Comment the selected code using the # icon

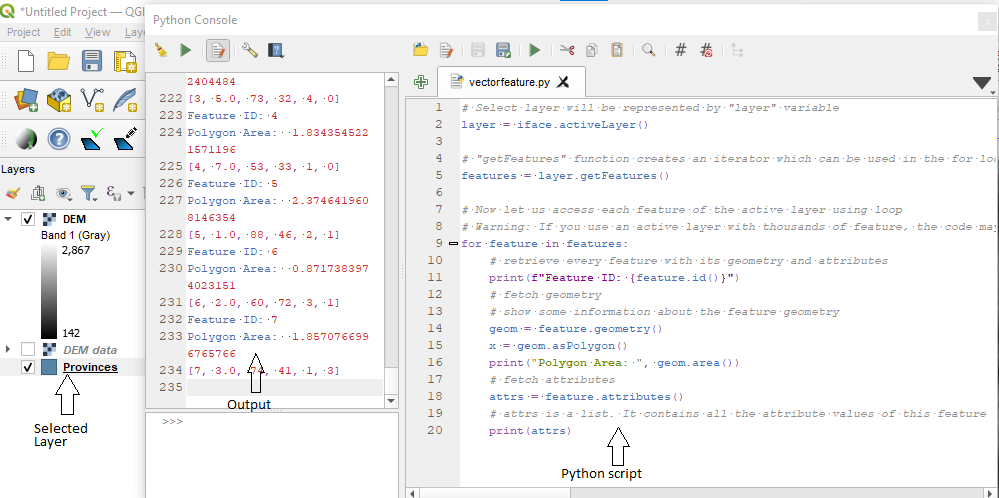[681, 49]
